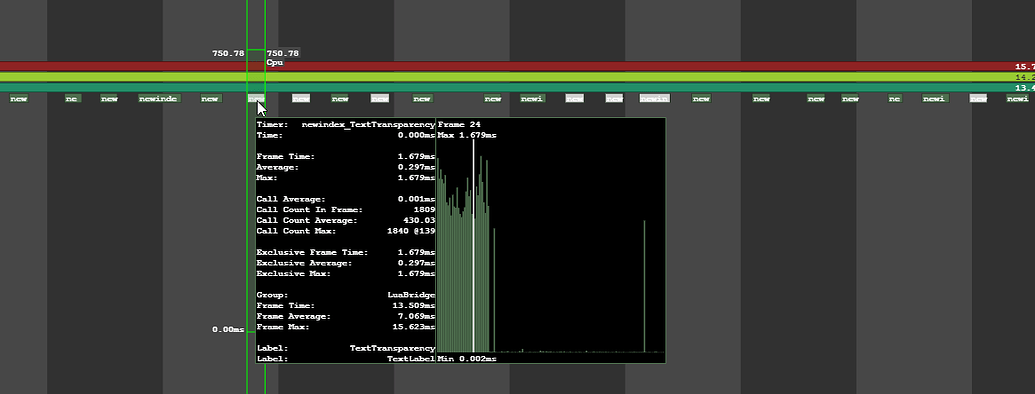Viewport: 1035px width, 394px height.
Task: Select the light green 14.2 timeline bar
Action: coord(518,77)
